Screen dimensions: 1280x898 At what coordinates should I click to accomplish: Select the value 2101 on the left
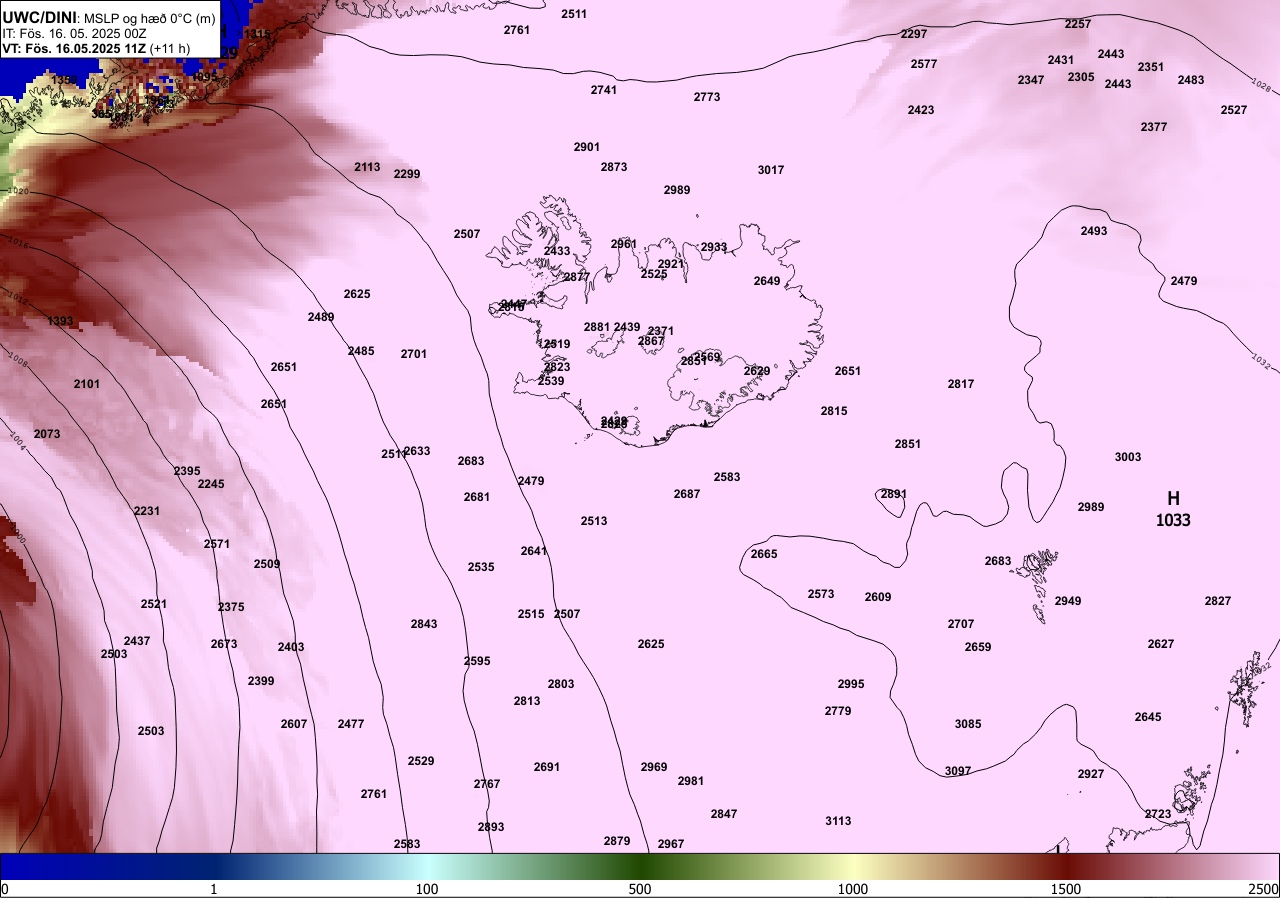pos(87,384)
